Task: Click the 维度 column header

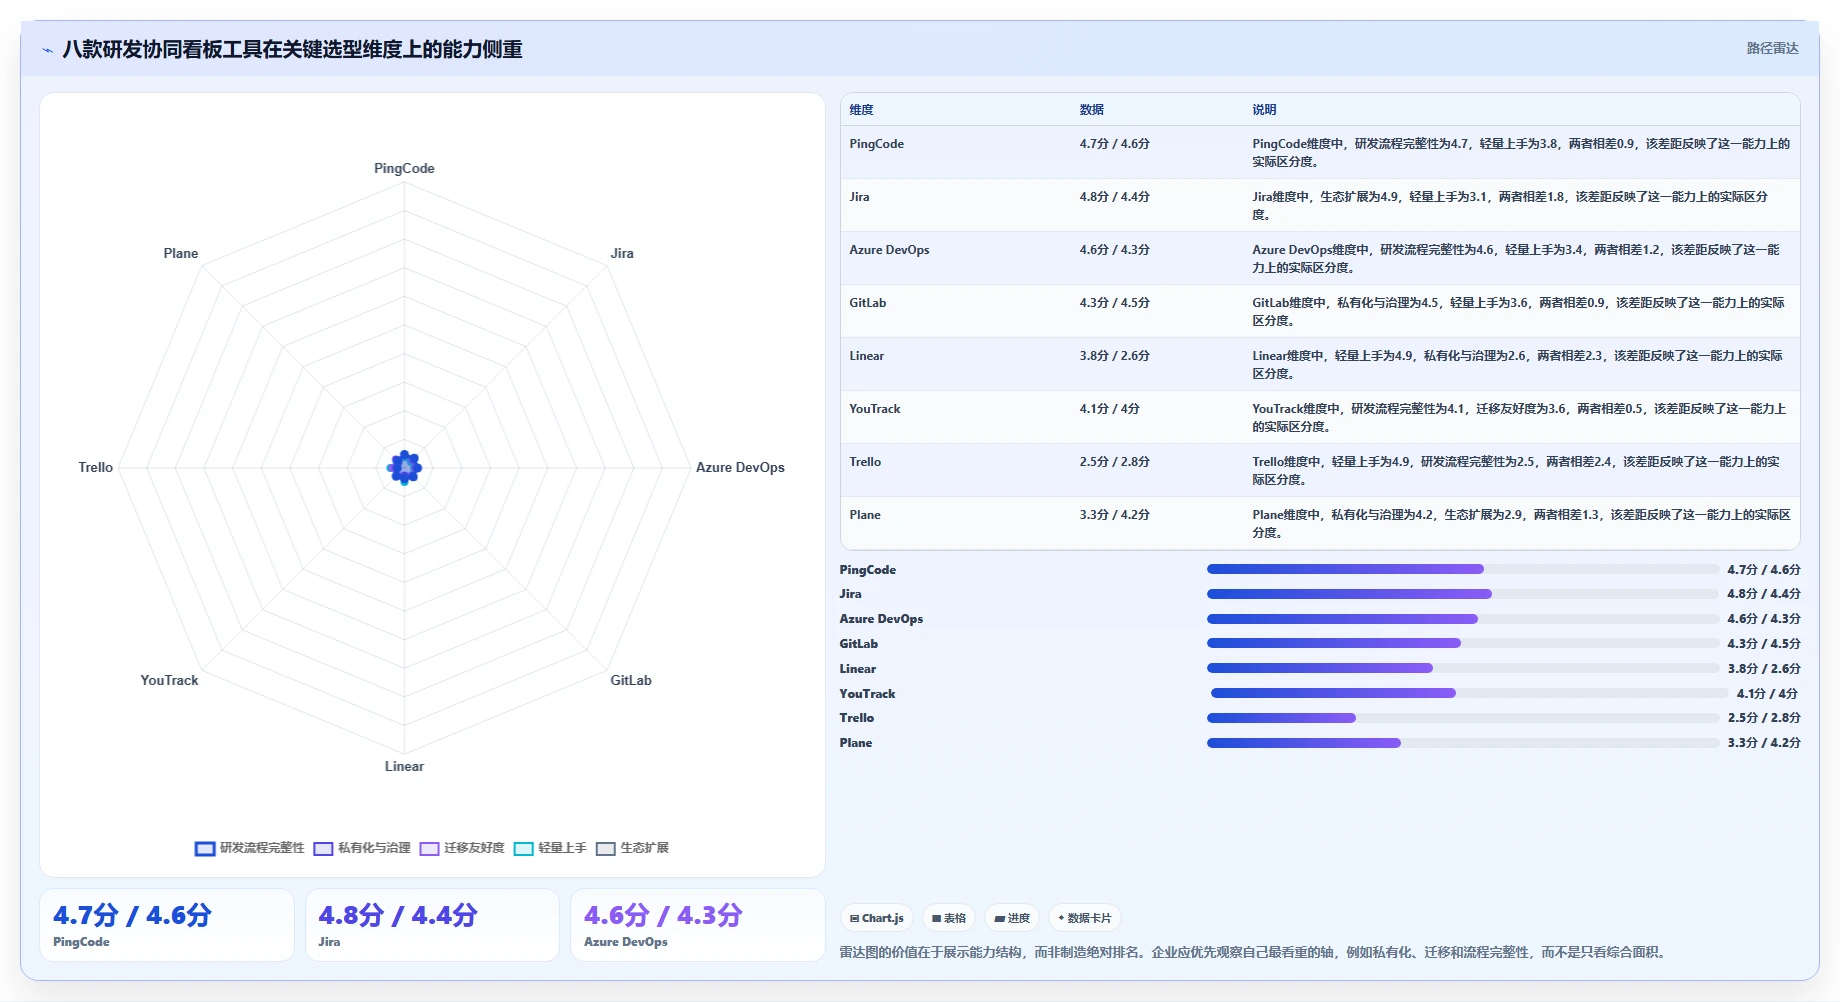Action: [861, 110]
